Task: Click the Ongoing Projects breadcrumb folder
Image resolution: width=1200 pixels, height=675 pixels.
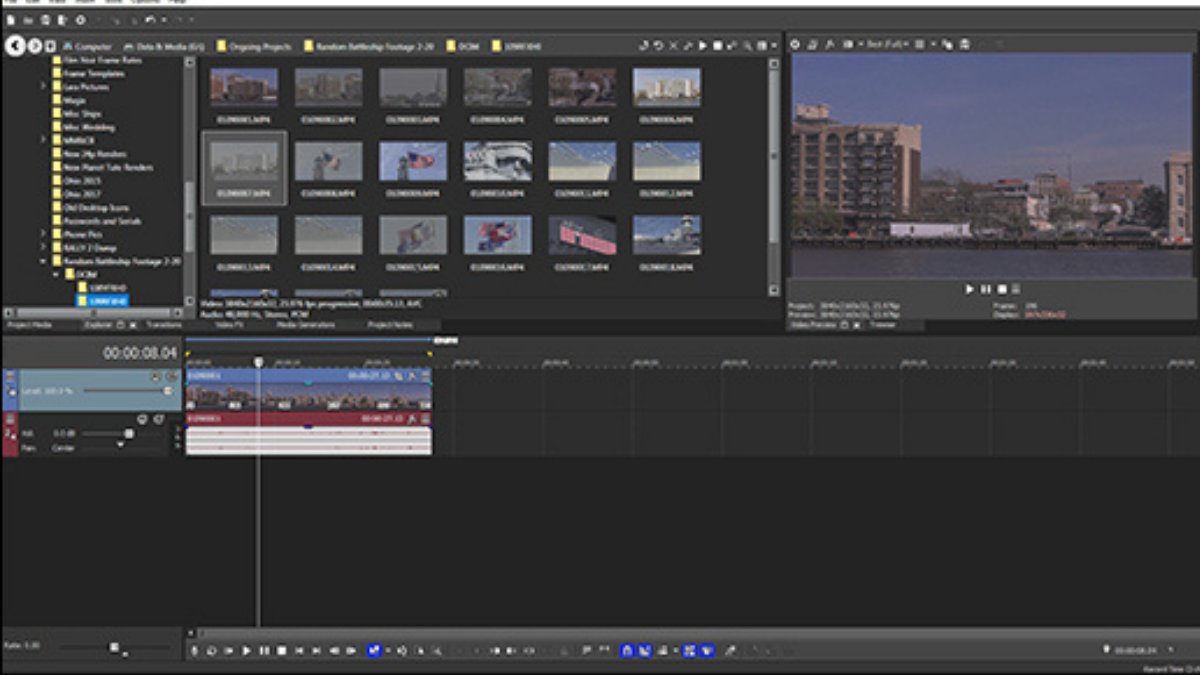Action: (254, 46)
